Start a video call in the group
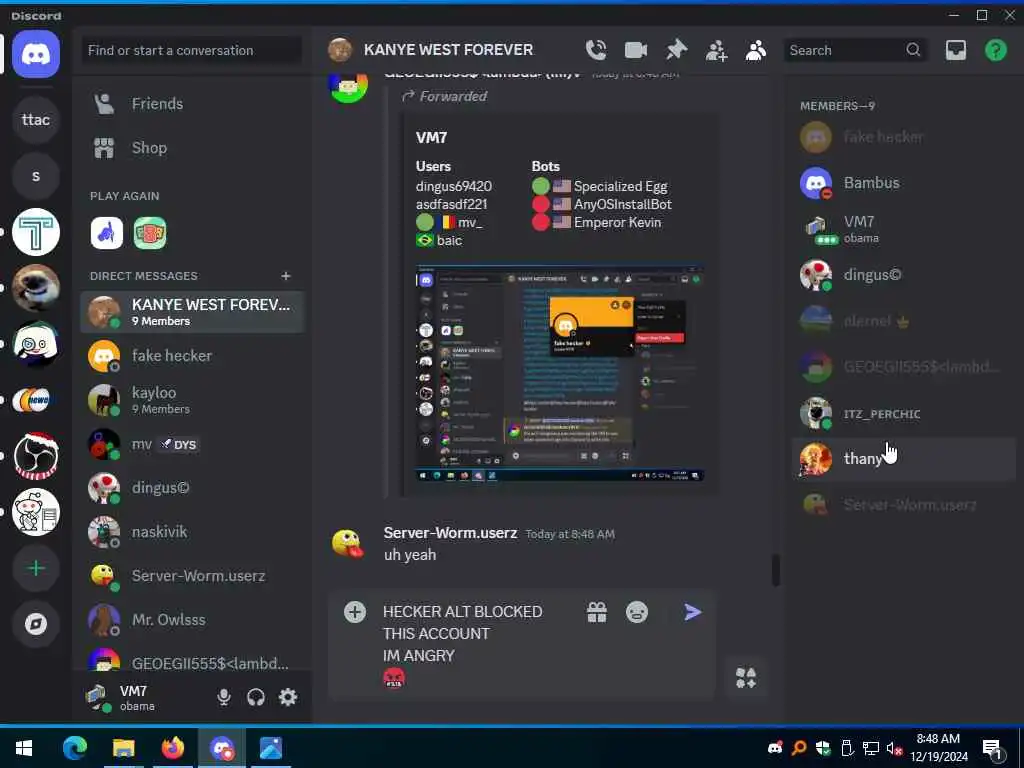 [x=636, y=50]
